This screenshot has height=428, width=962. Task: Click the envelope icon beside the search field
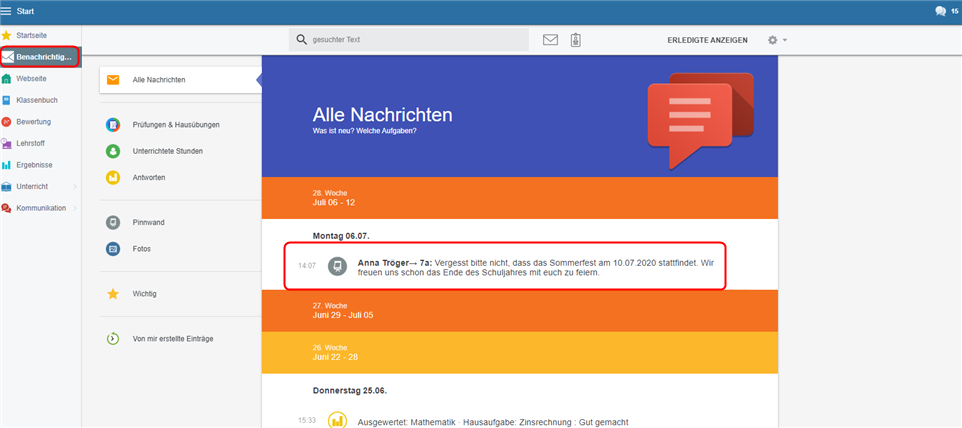[x=550, y=40]
